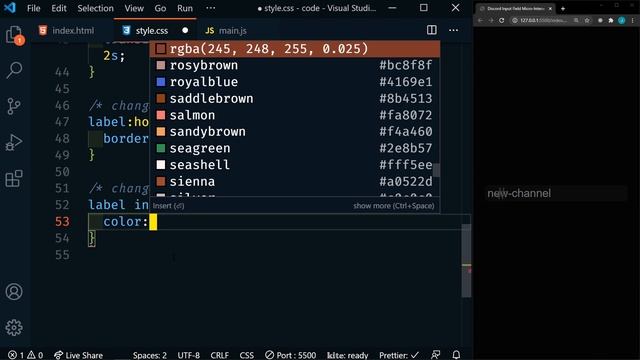Click the Prettier status item
The image size is (640, 360).
399,355
